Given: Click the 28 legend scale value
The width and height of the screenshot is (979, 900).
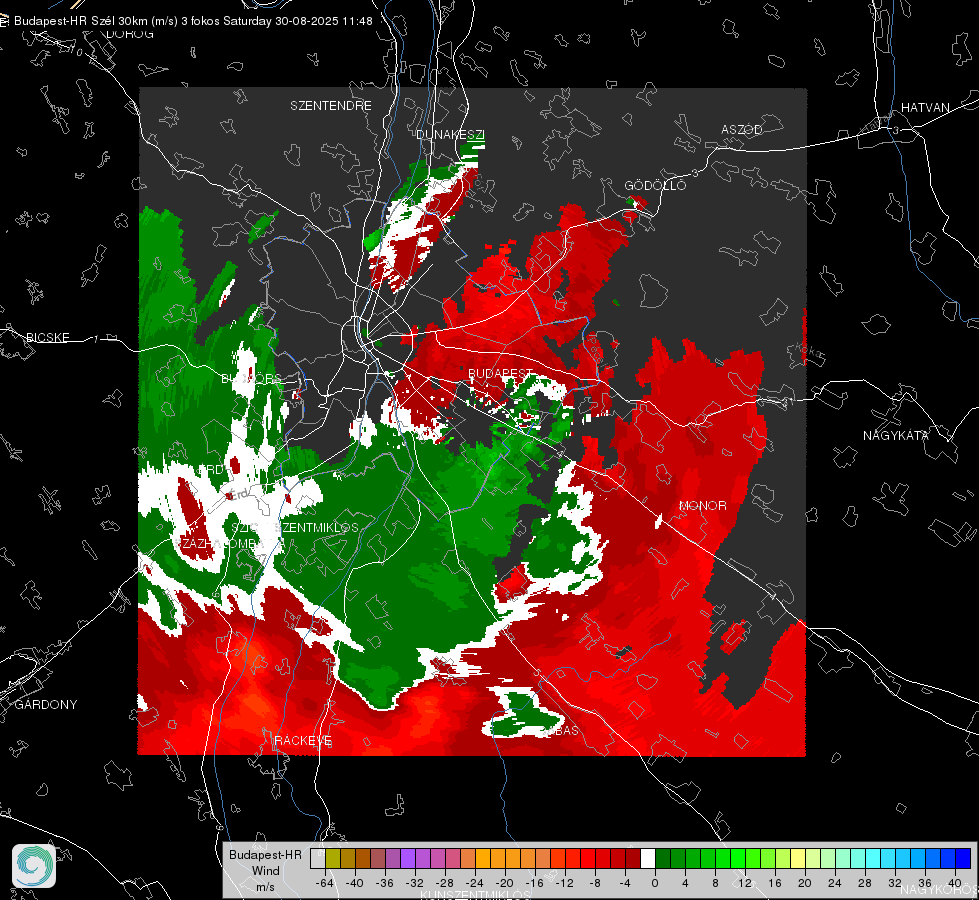Looking at the screenshot, I should (x=865, y=883).
